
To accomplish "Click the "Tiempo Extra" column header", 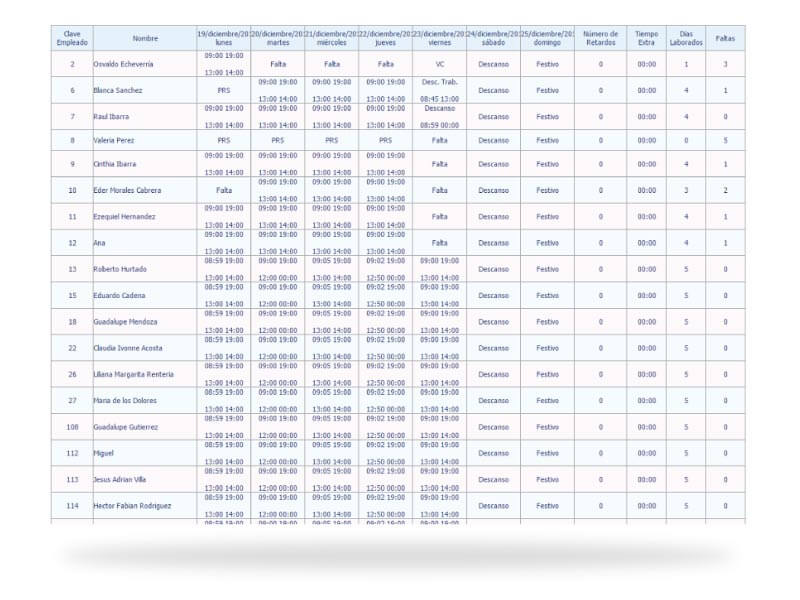I will (x=646, y=38).
